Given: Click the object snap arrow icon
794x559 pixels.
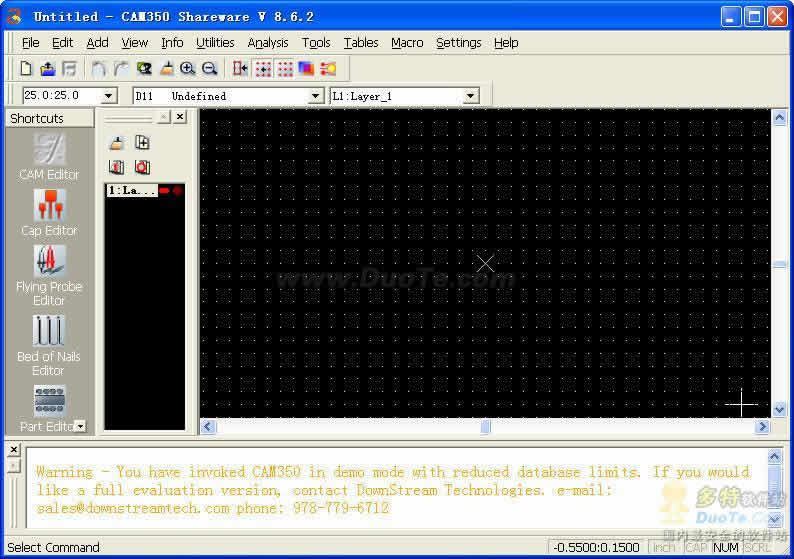Looking at the screenshot, I should point(240,68).
